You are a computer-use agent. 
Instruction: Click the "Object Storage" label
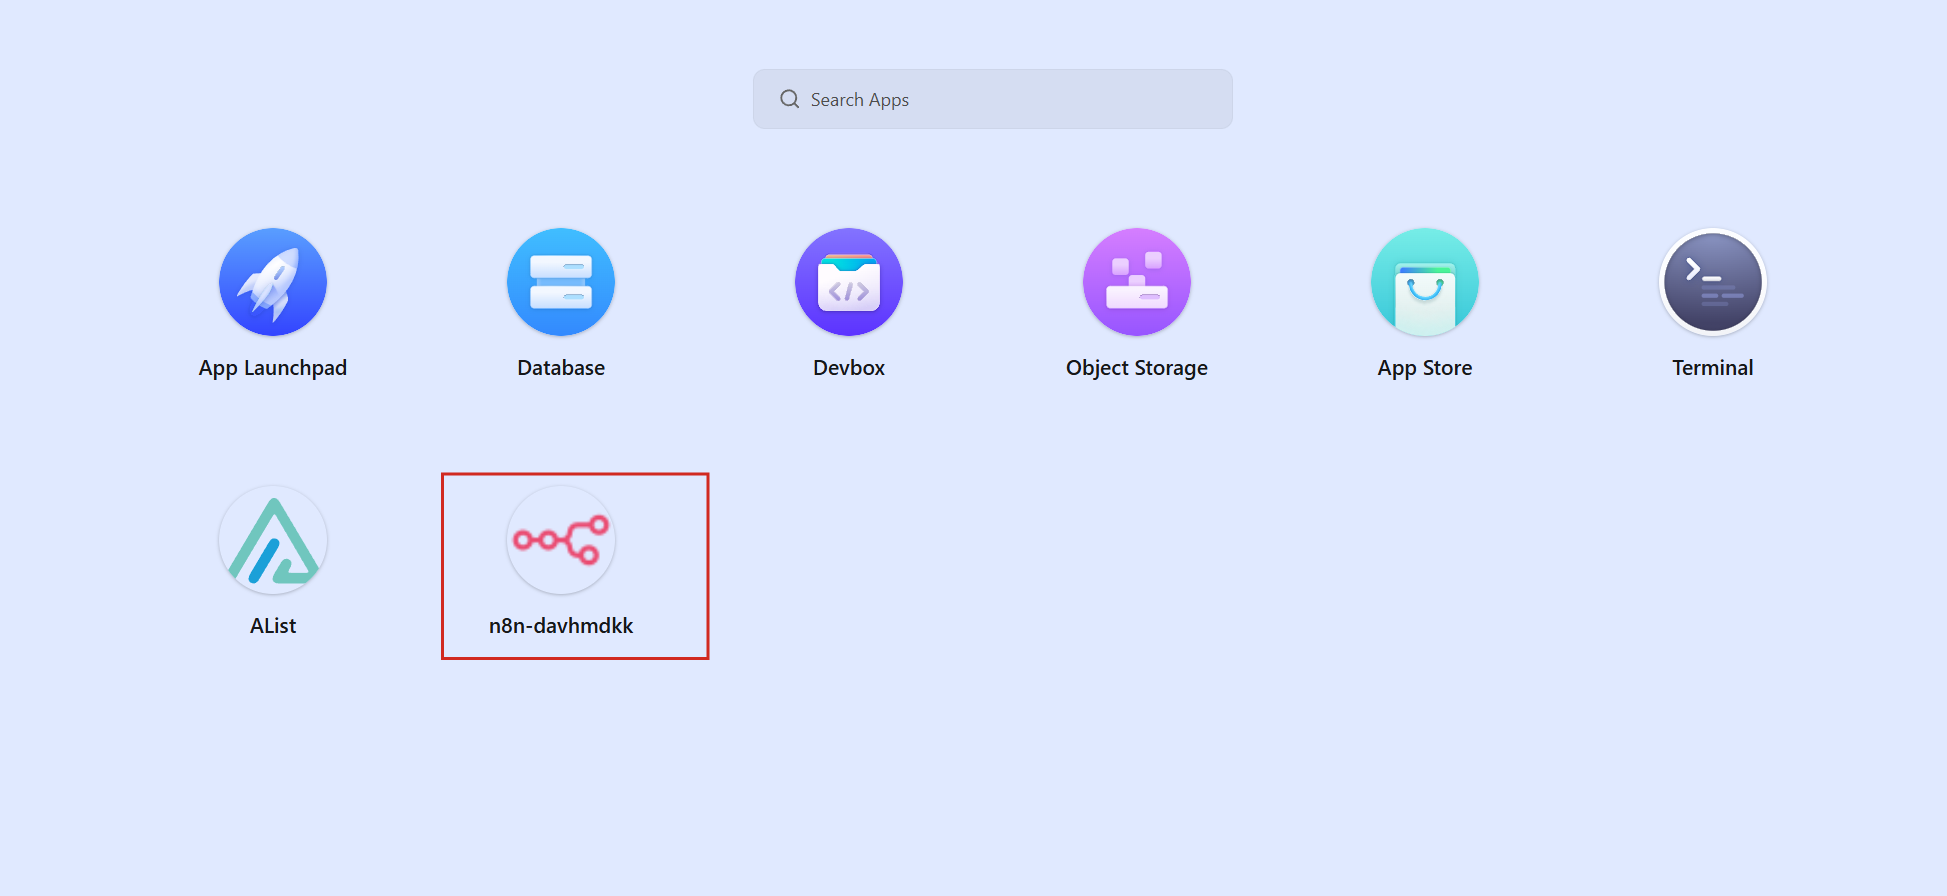coord(1137,368)
